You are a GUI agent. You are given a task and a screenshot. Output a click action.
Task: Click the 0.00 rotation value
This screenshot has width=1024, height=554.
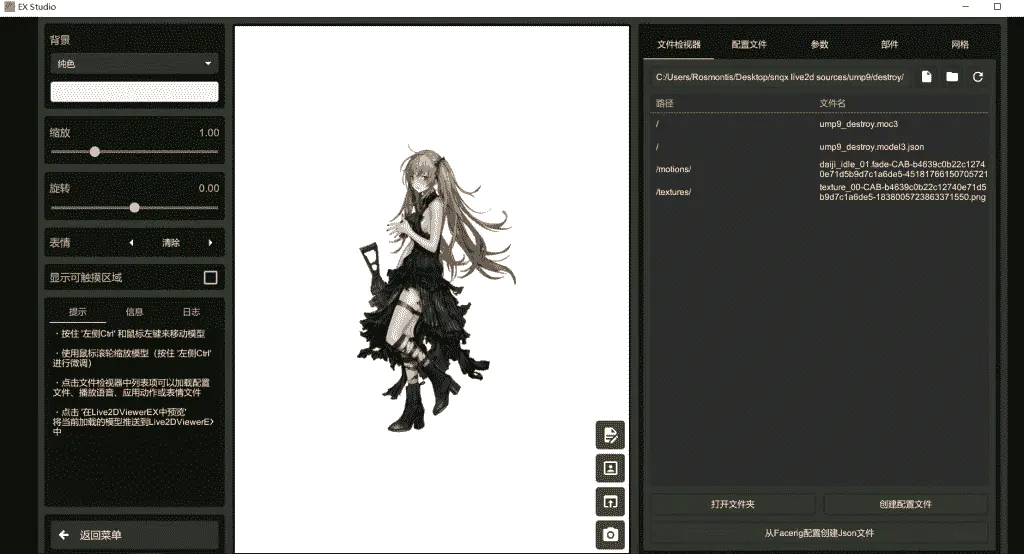point(209,188)
